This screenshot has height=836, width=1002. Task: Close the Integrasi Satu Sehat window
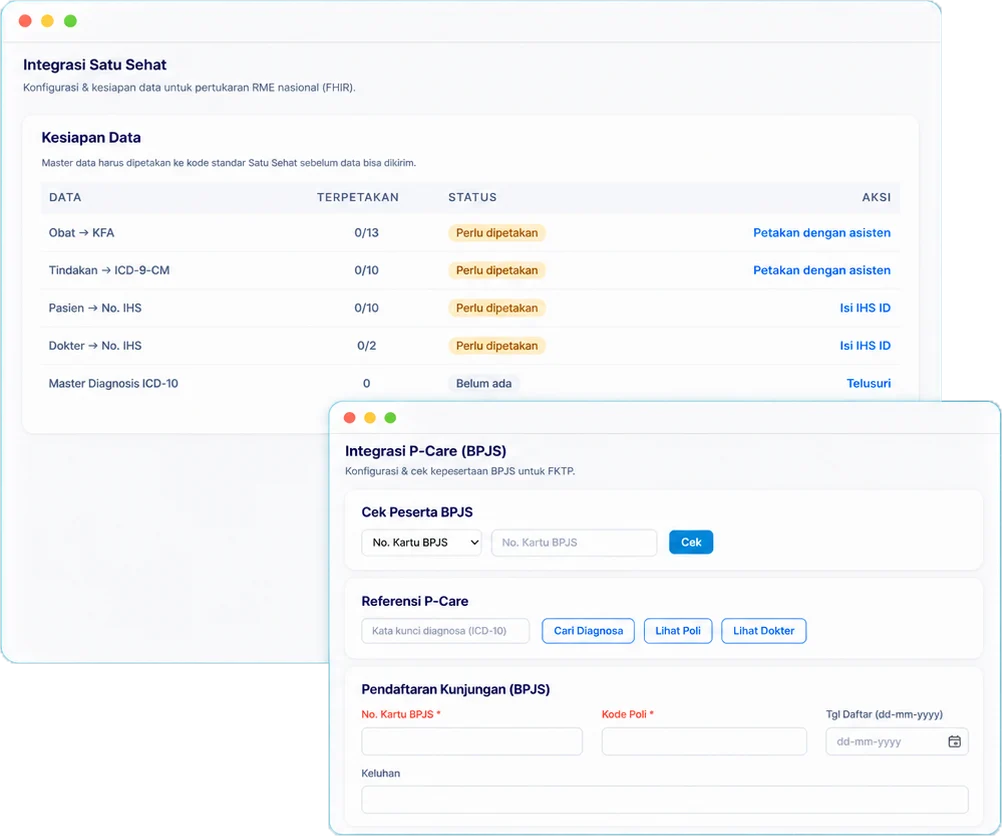[x=26, y=21]
